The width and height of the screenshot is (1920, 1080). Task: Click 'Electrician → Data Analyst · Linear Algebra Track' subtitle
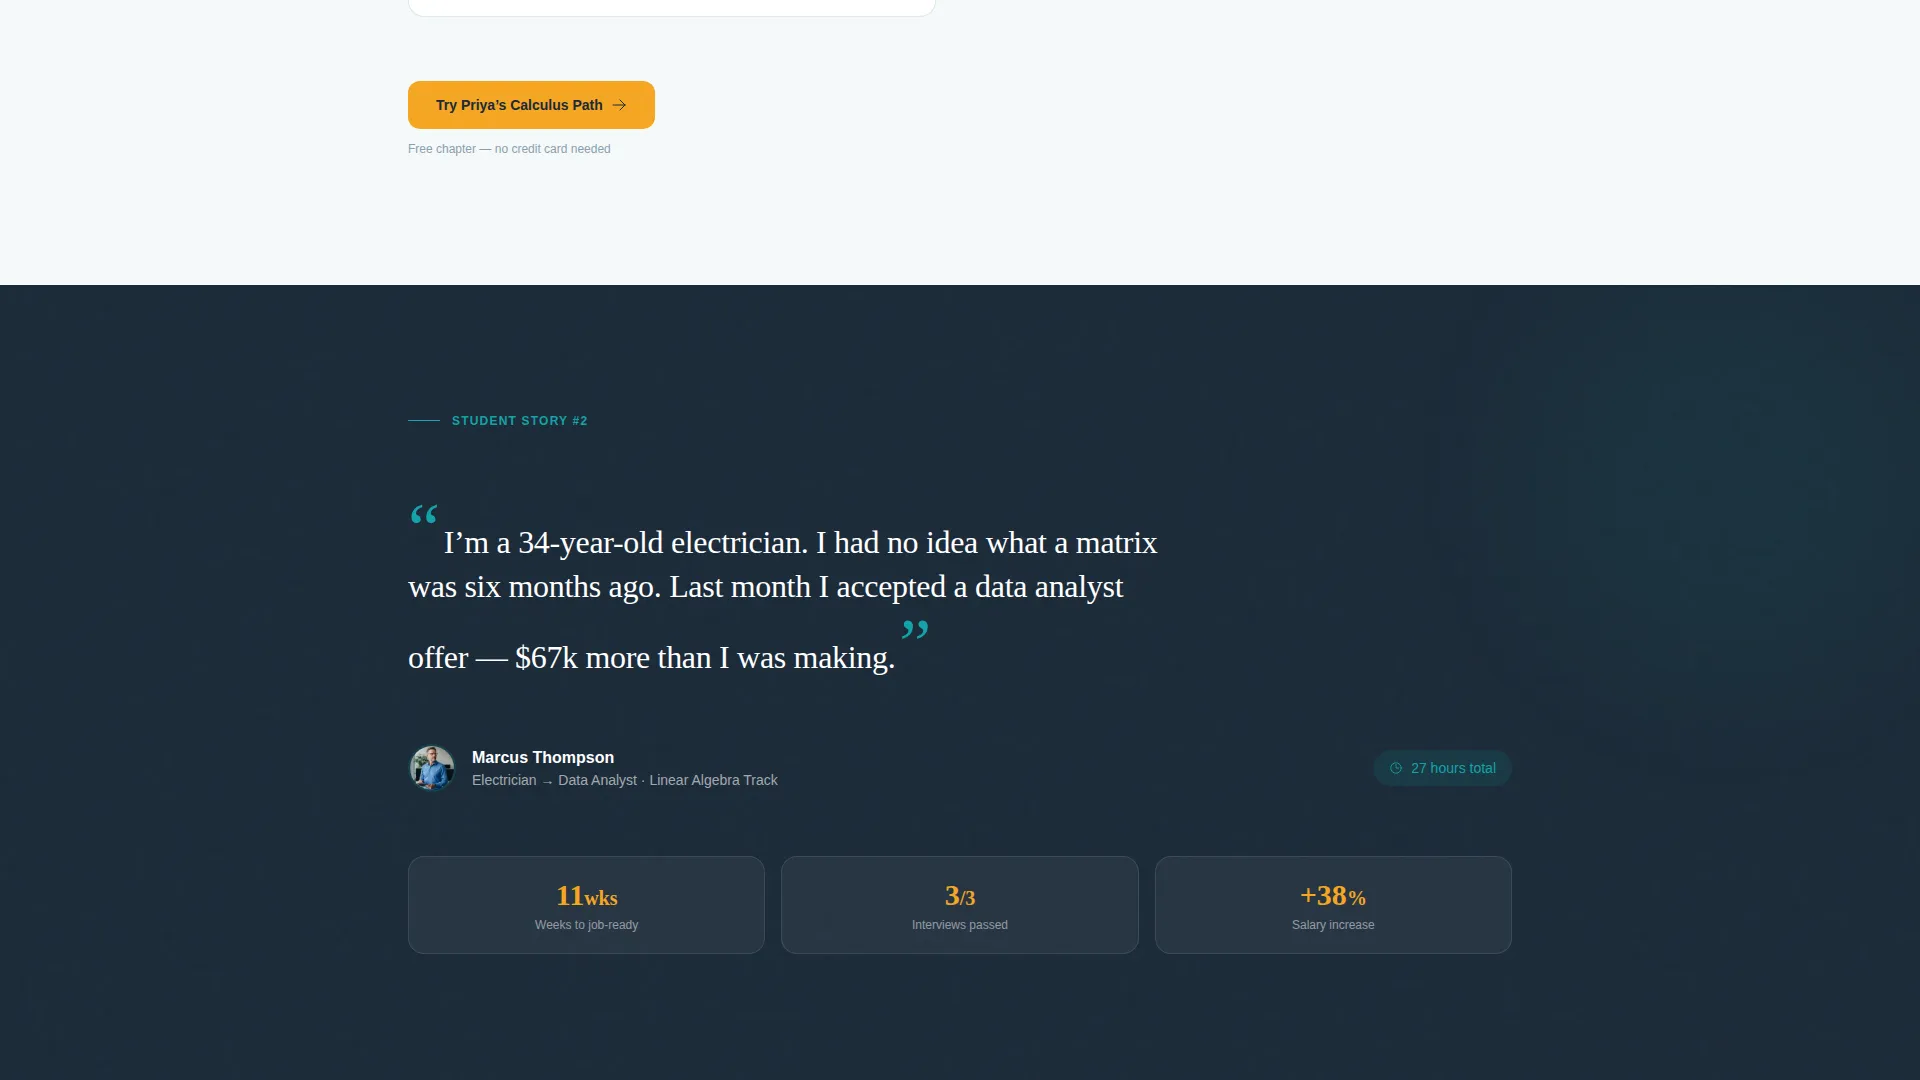[x=625, y=780]
